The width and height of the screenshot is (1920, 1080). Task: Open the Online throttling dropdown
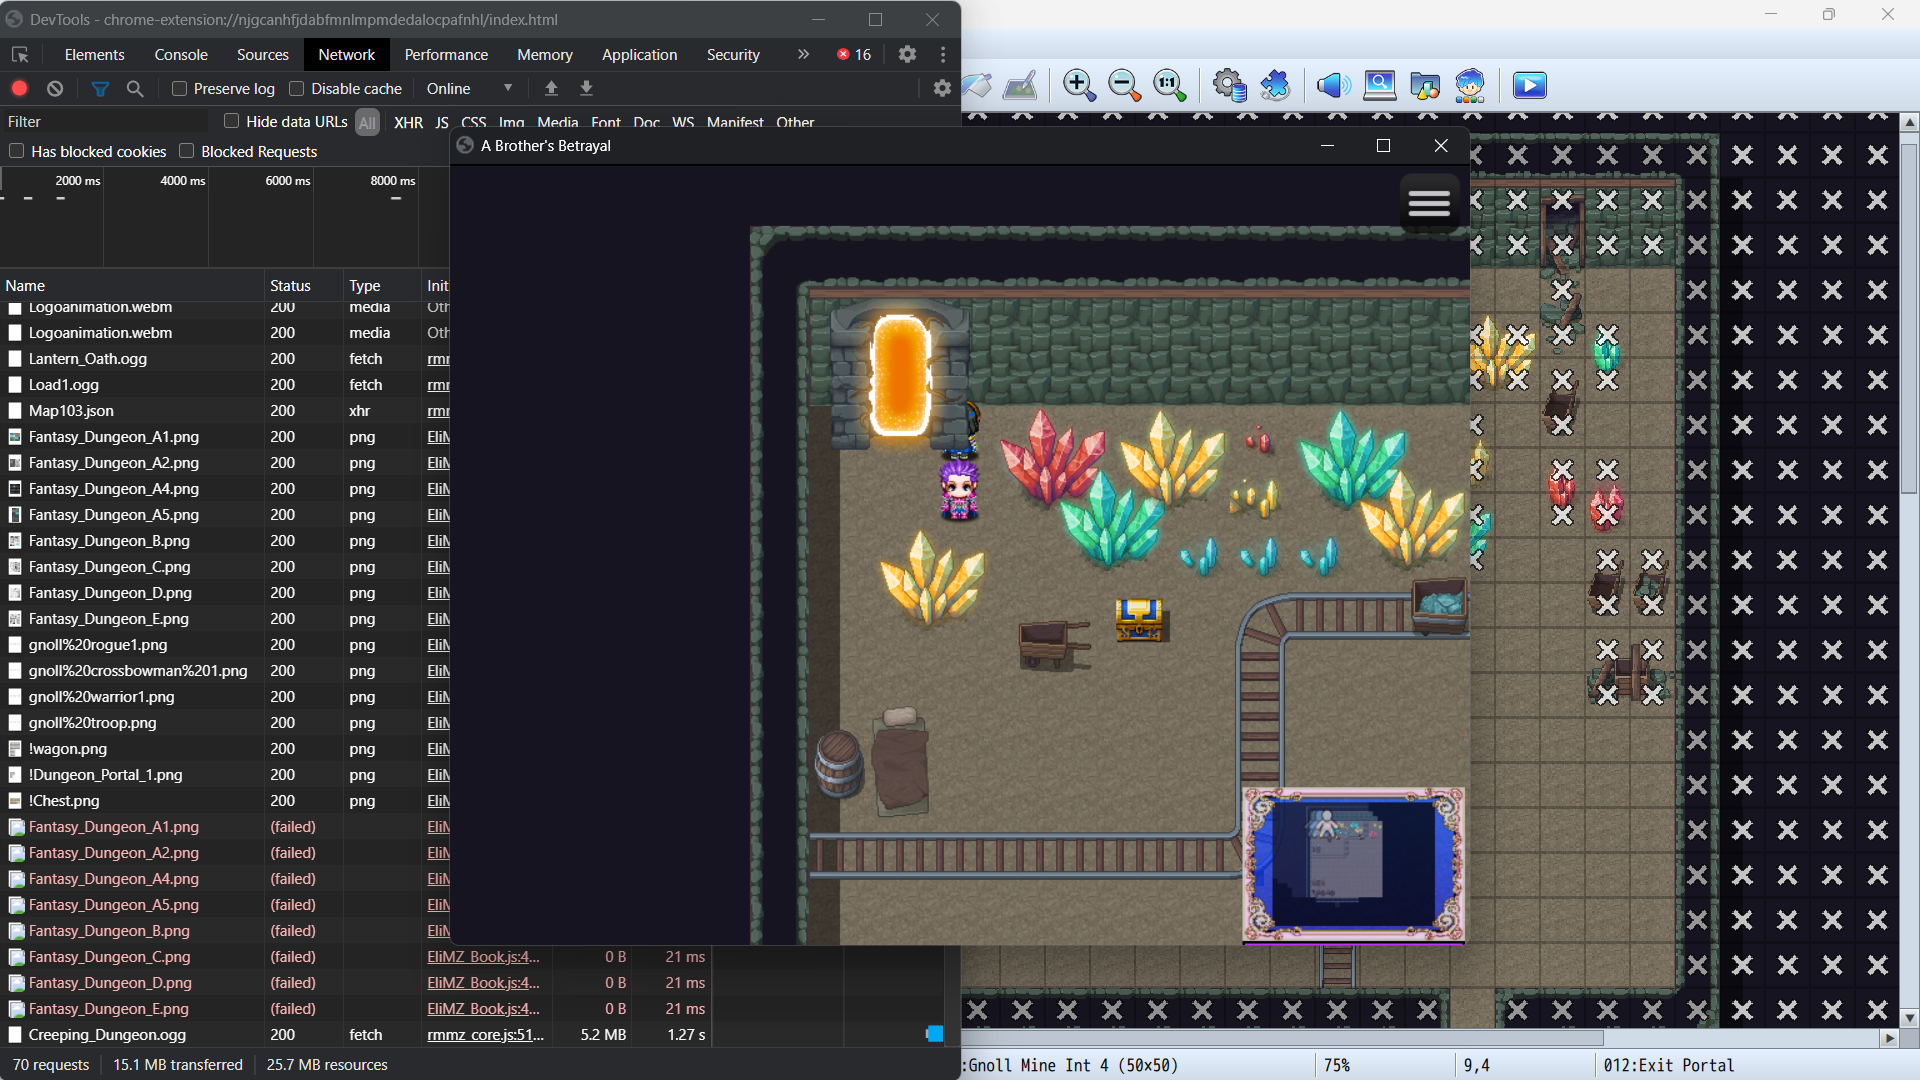click(x=469, y=89)
